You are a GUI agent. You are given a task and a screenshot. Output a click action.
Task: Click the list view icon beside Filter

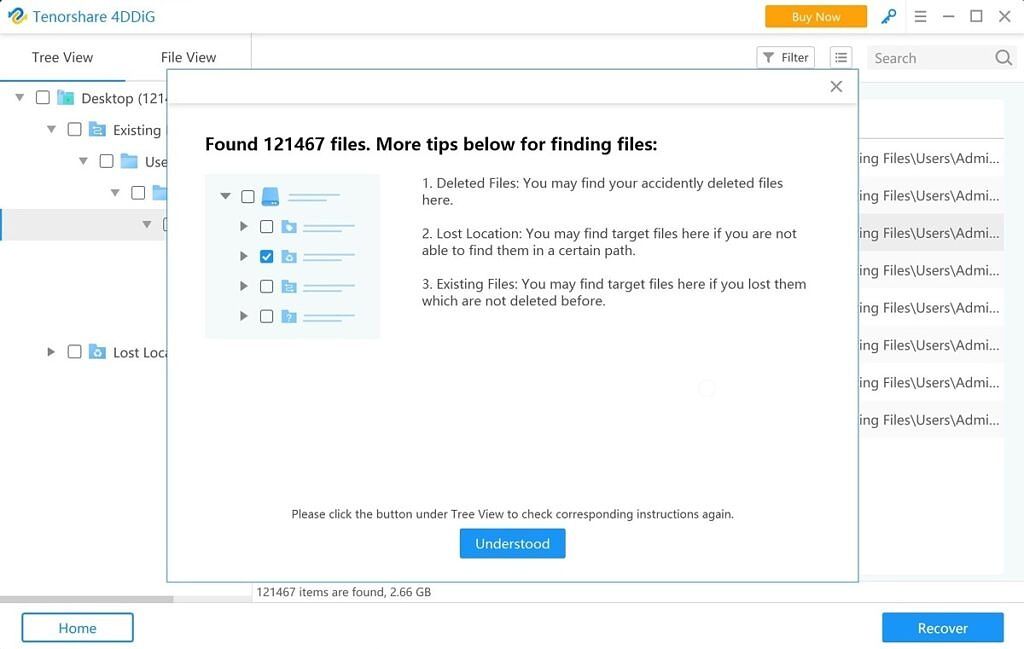841,57
